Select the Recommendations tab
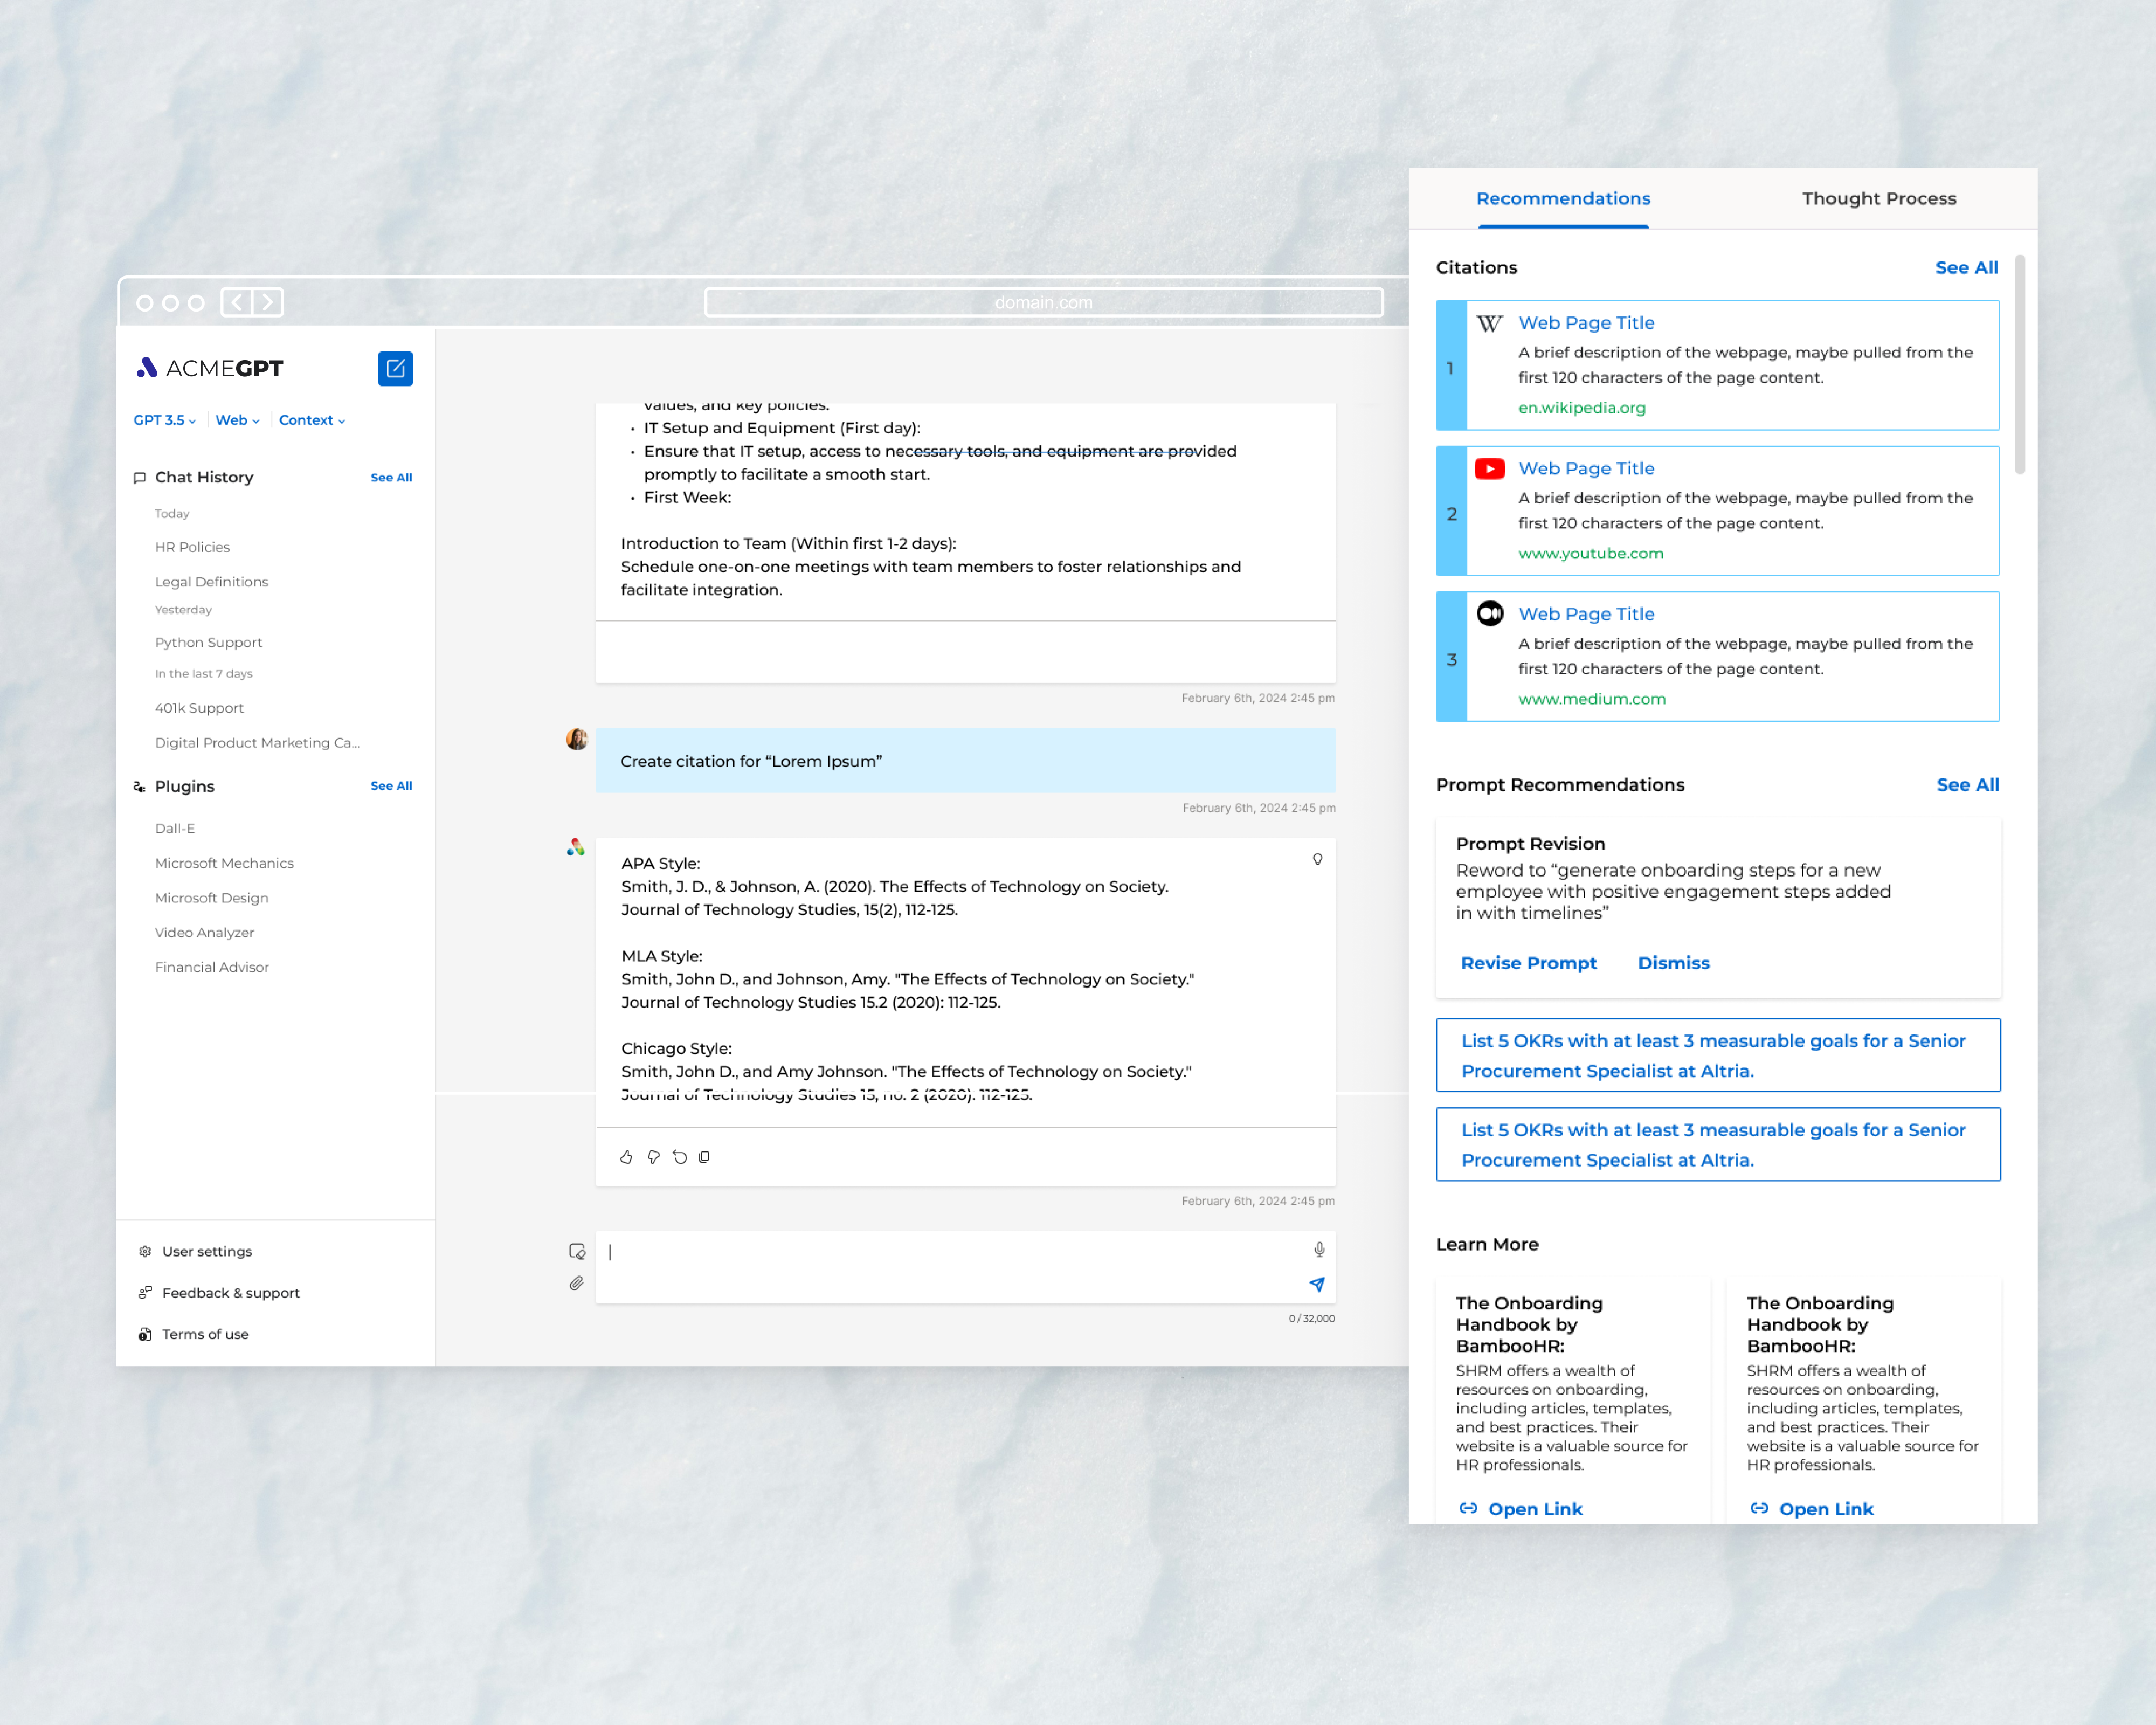This screenshot has height=1725, width=2156. [1563, 198]
